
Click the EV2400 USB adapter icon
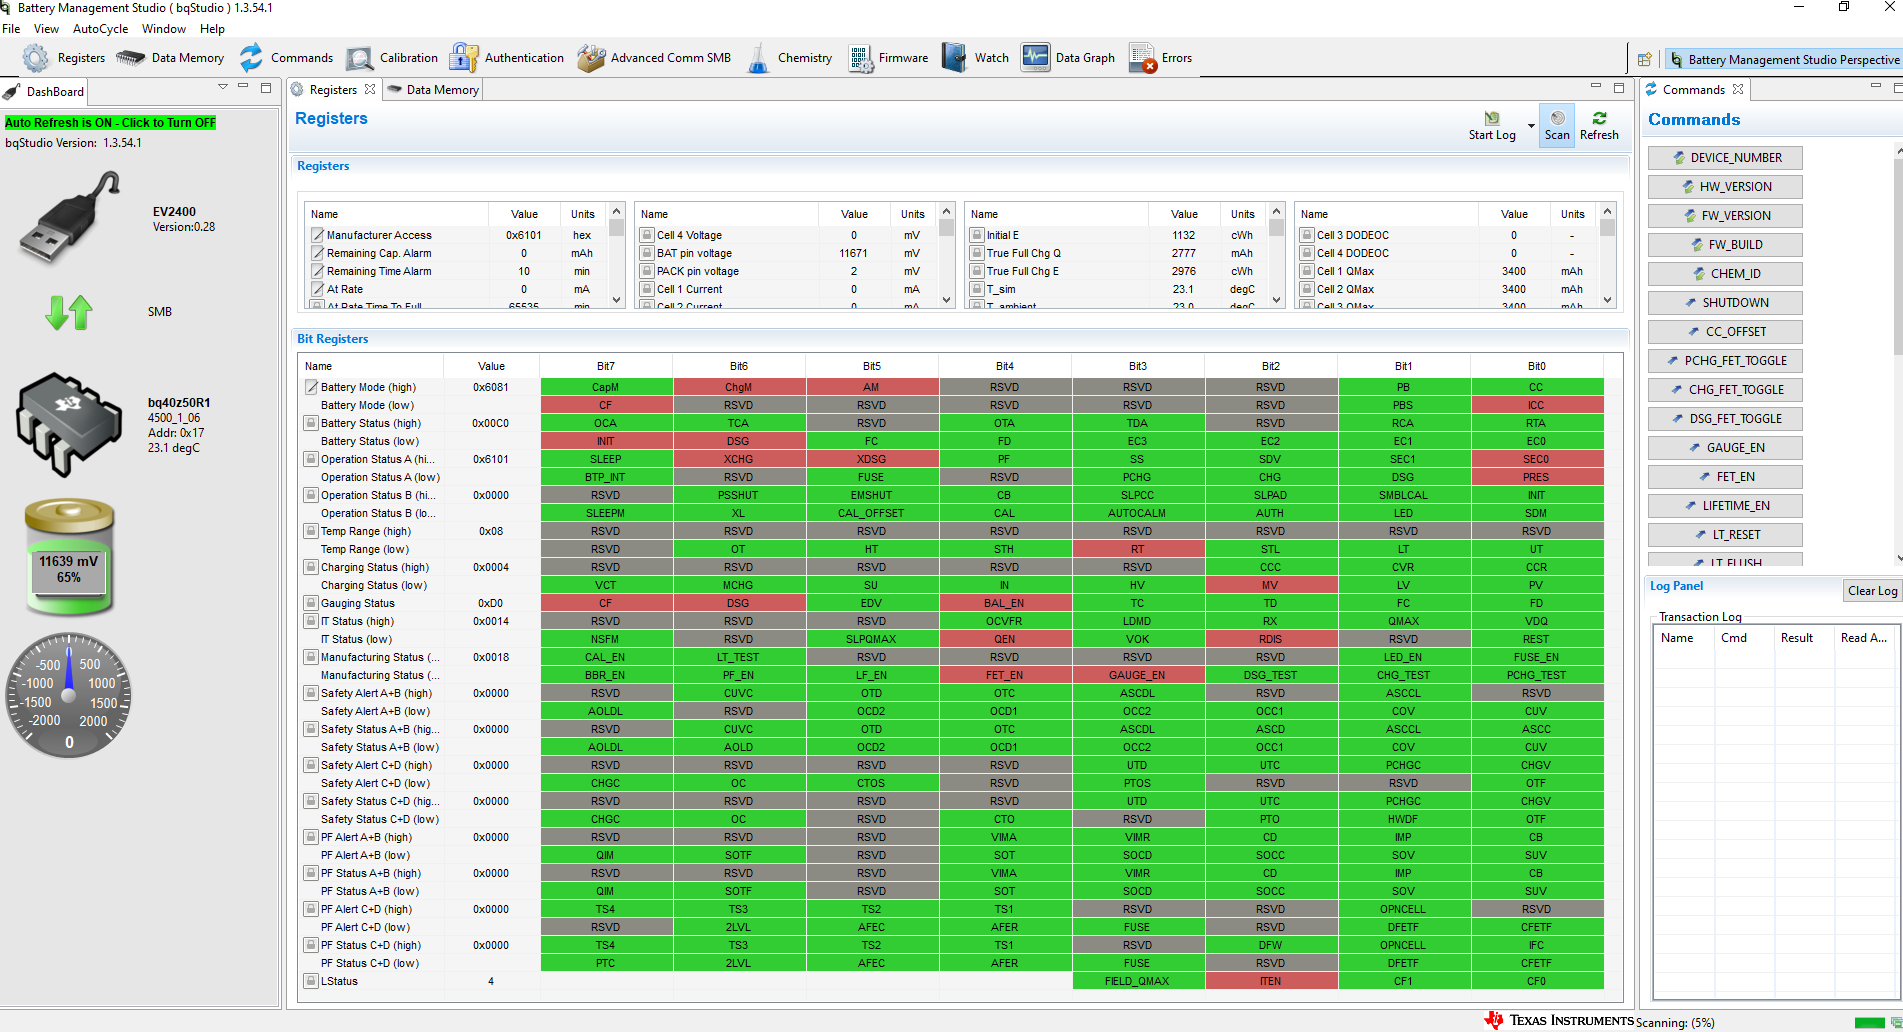click(x=69, y=216)
